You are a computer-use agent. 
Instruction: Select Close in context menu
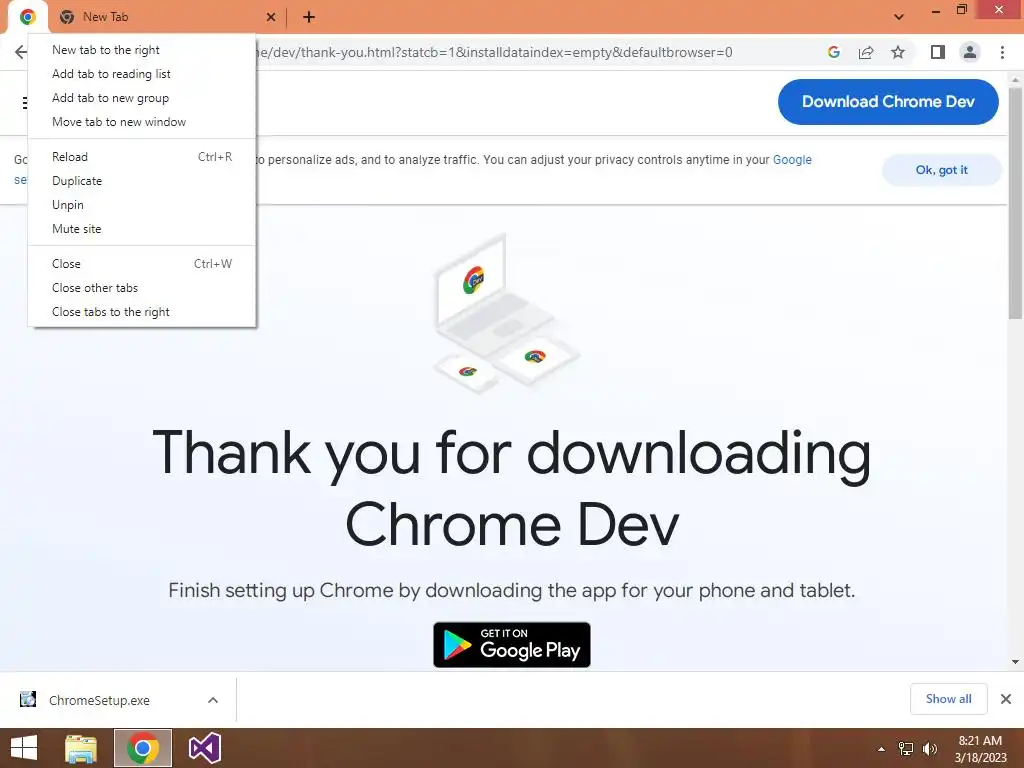click(x=142, y=264)
